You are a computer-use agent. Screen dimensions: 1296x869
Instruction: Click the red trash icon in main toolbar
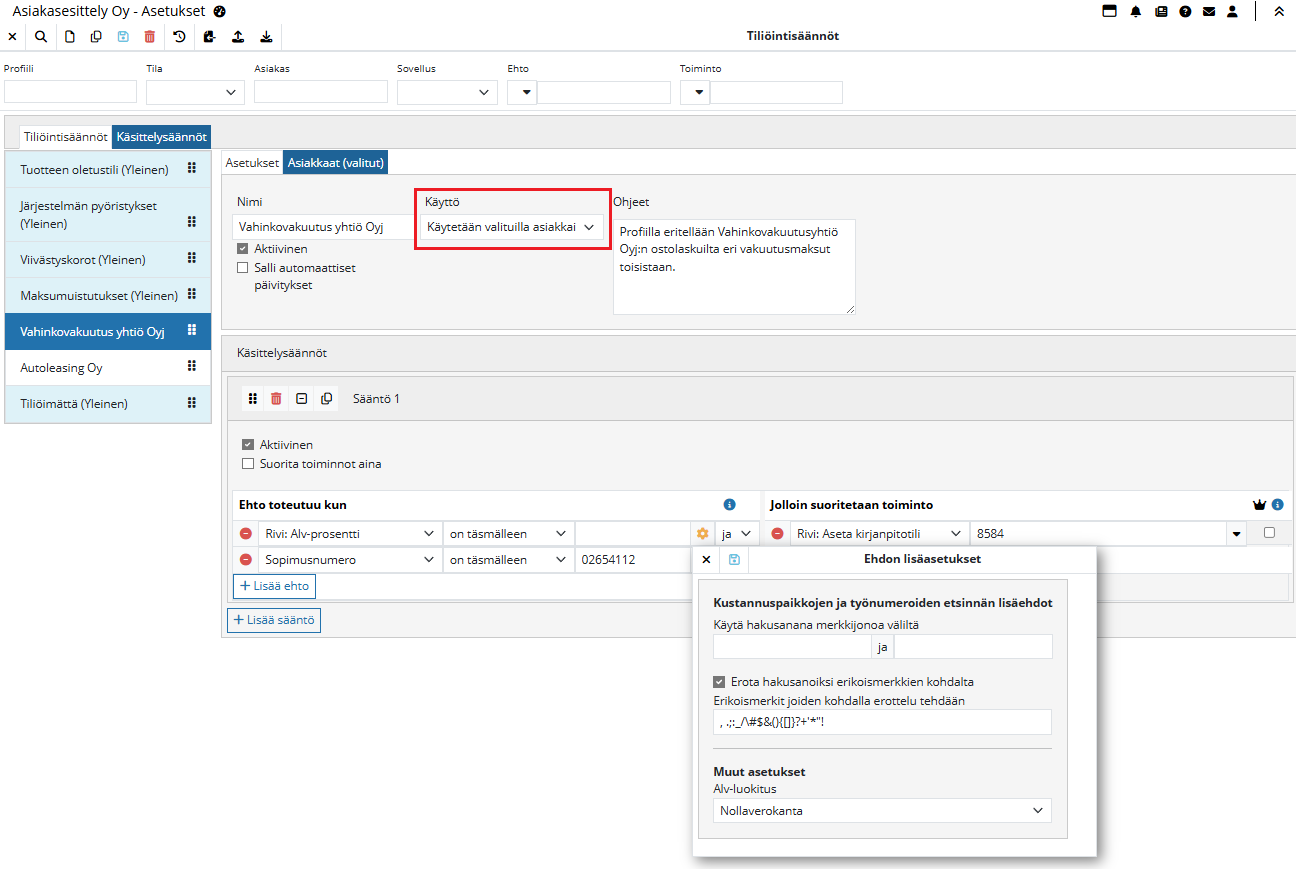(x=150, y=37)
